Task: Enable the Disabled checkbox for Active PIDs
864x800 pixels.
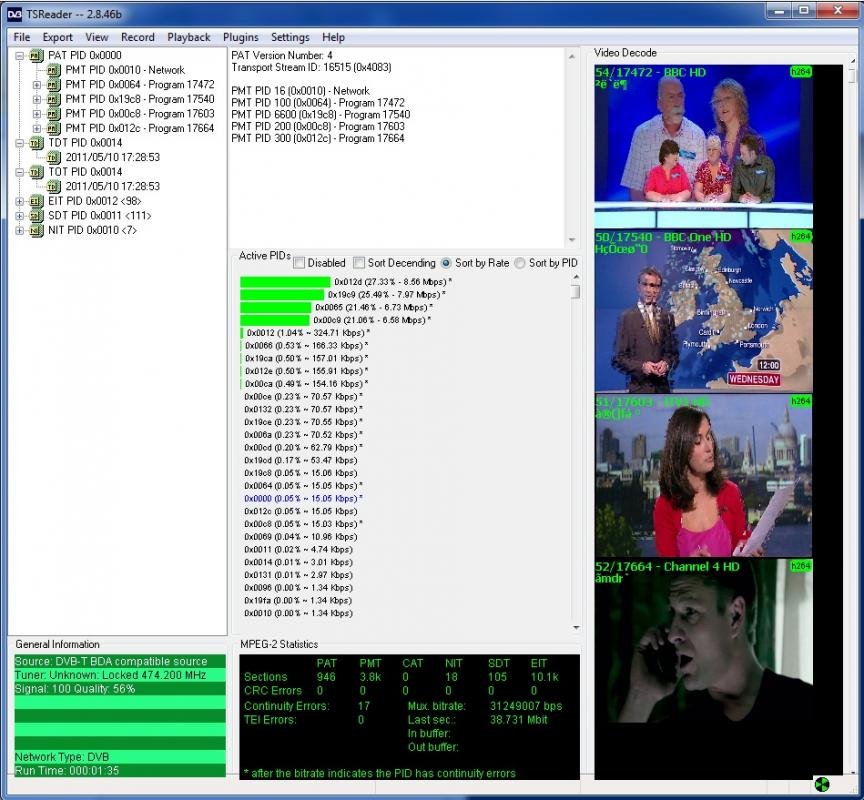Action: 299,263
